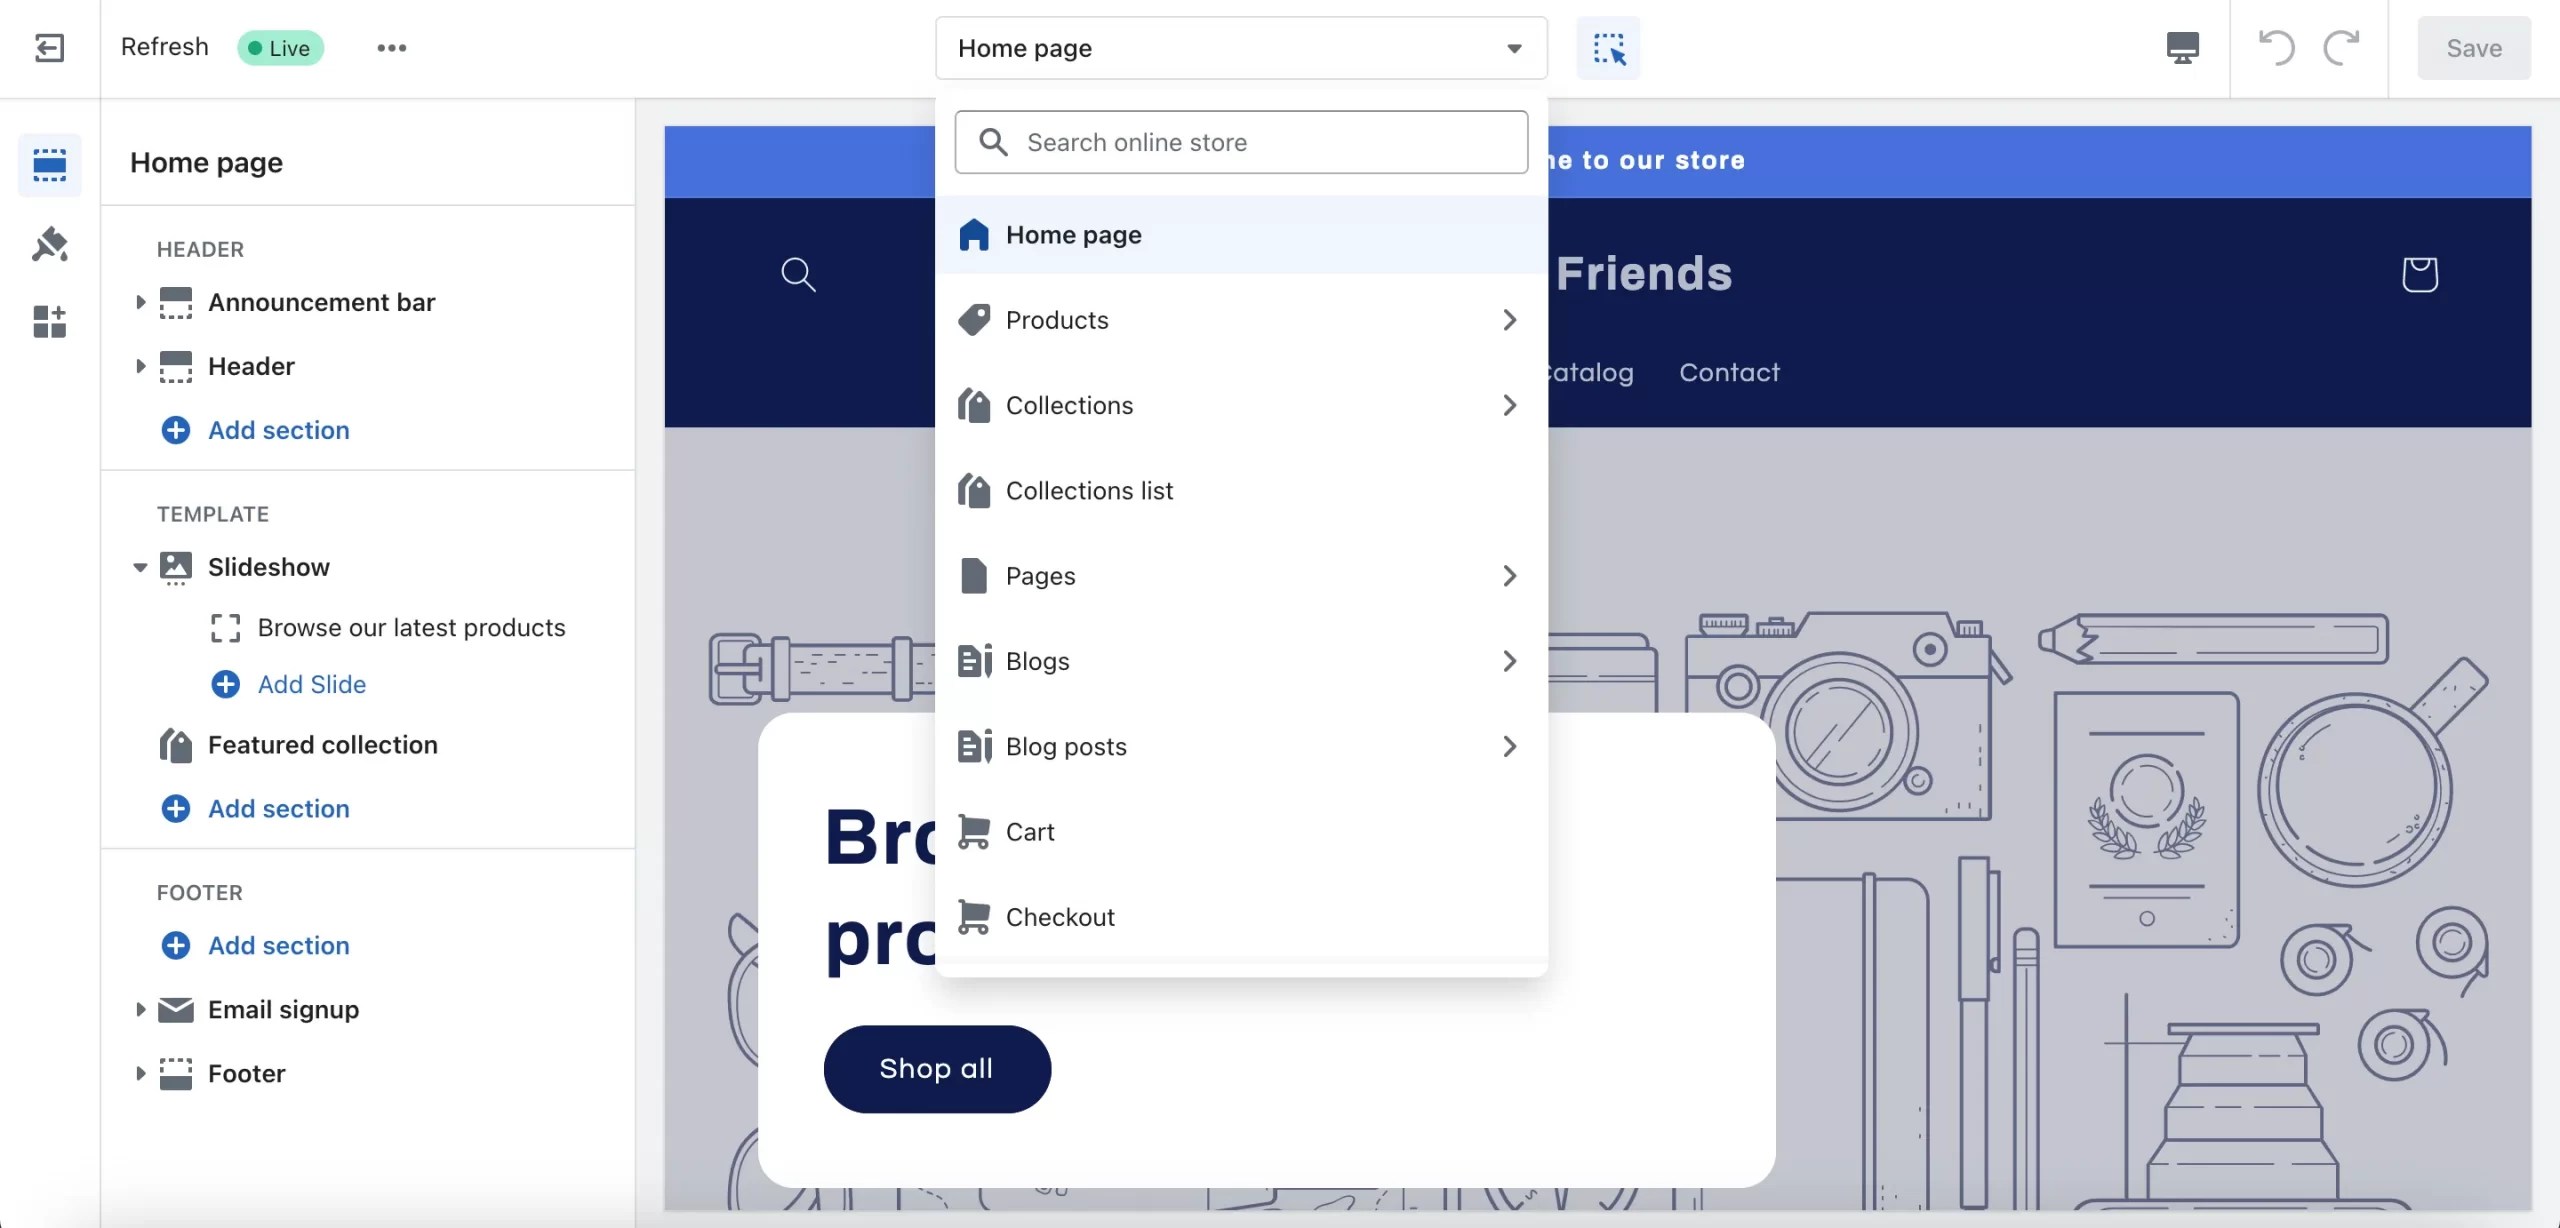Select the Sections sidebar icon
This screenshot has width=2560, height=1228.
[x=49, y=164]
